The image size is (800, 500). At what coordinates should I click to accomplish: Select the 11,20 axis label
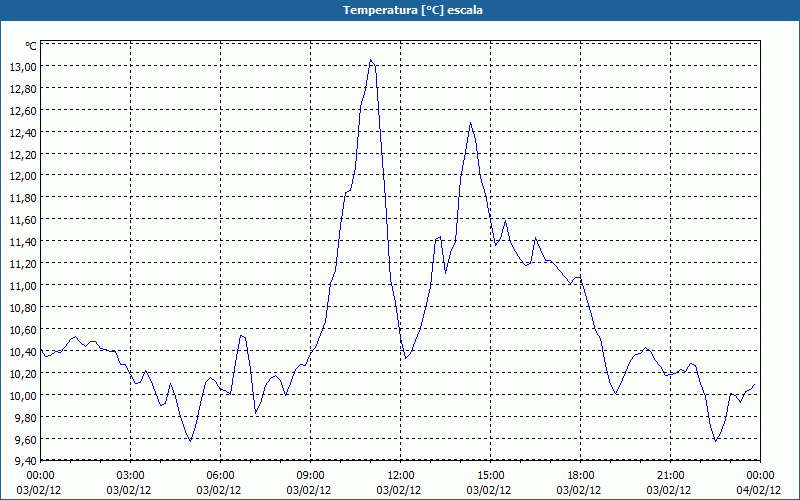22,264
